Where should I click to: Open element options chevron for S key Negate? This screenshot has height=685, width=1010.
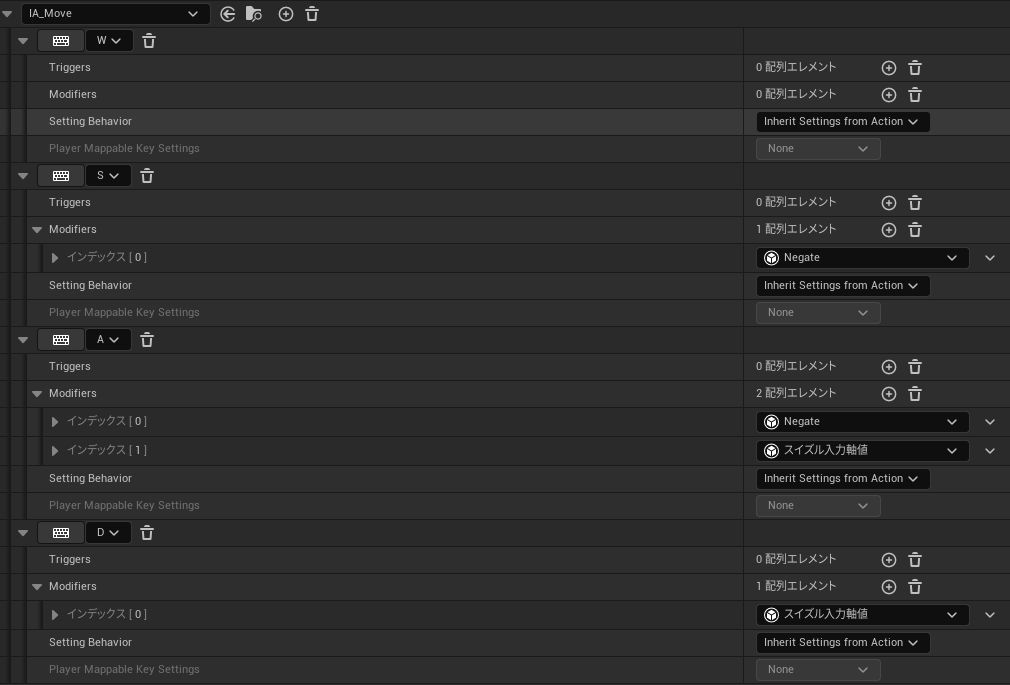pos(990,258)
